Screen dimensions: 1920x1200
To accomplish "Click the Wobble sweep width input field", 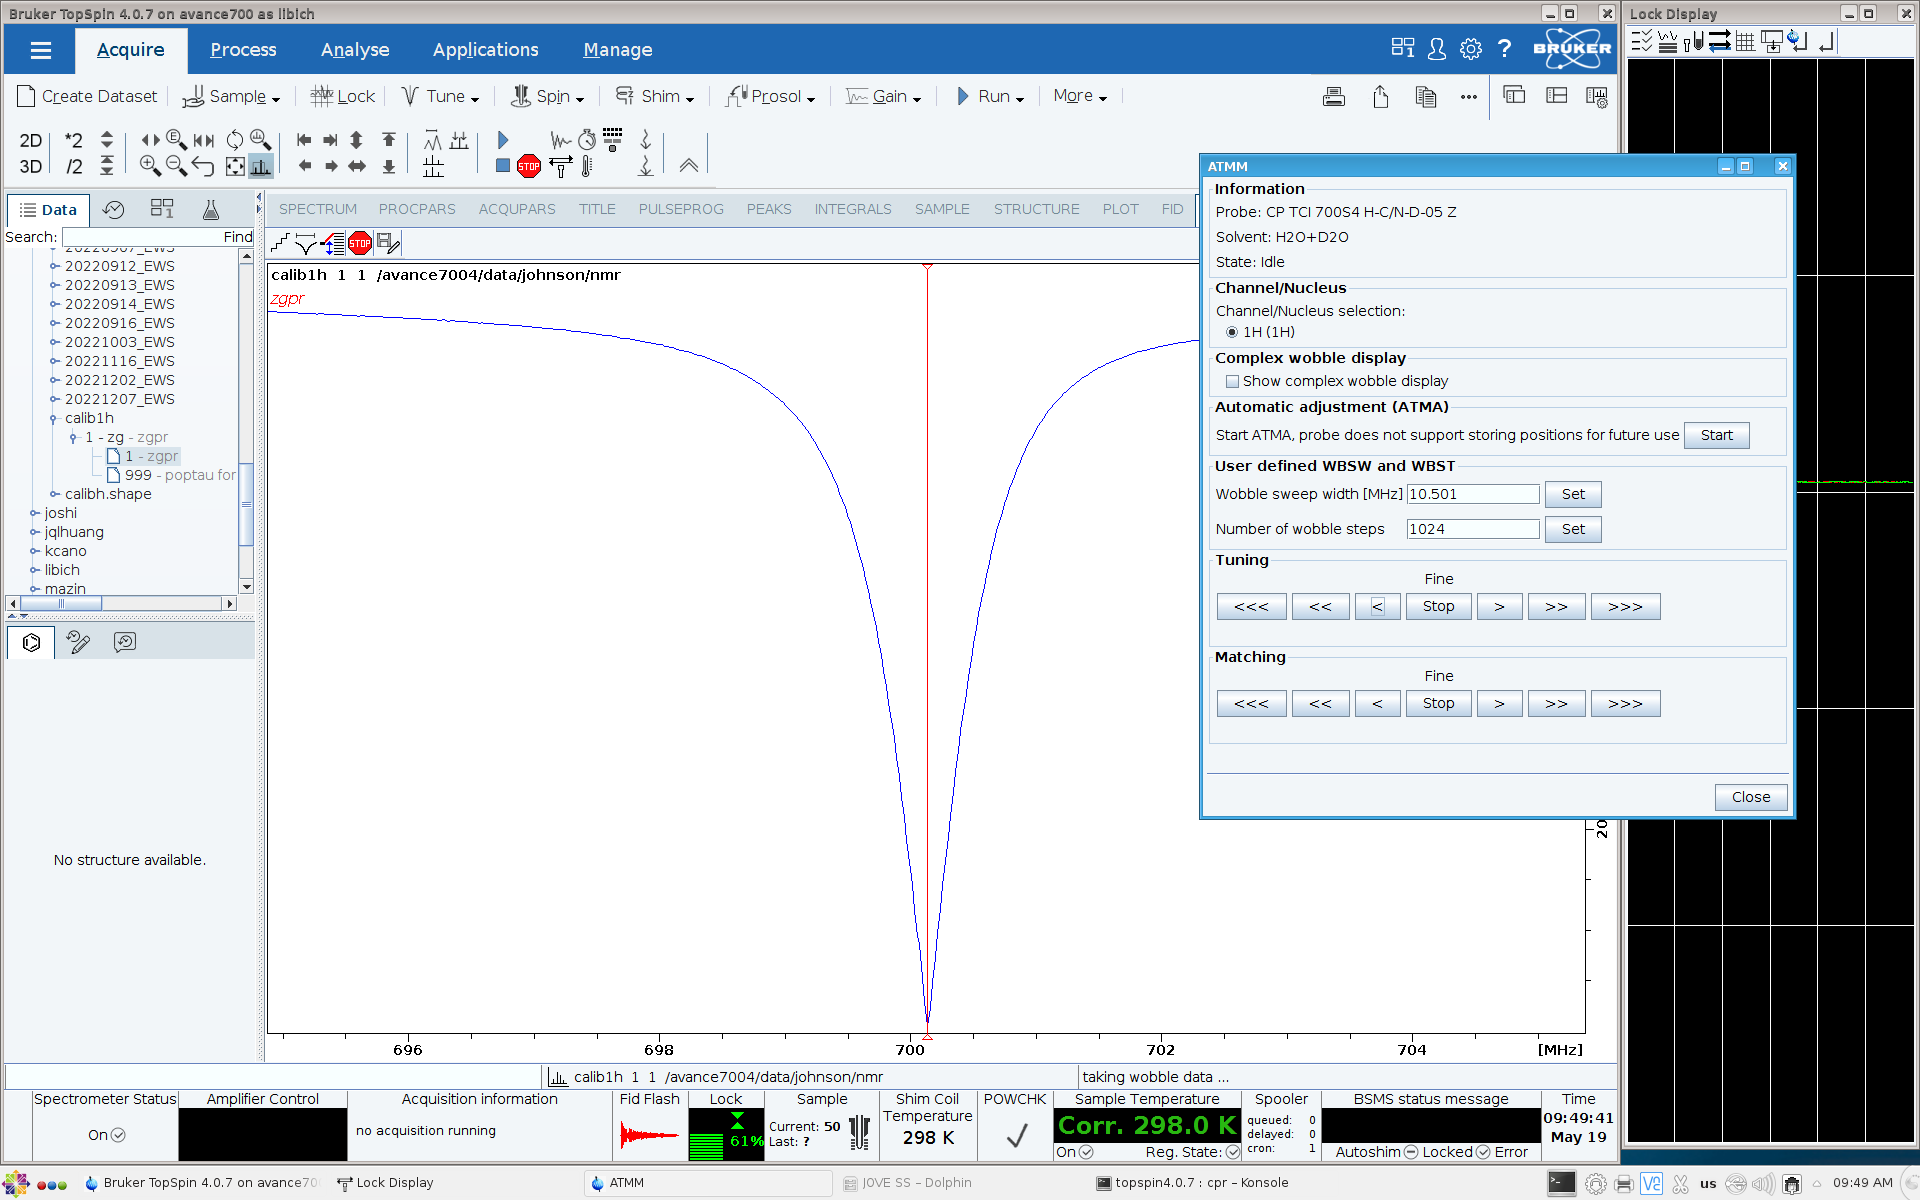I will 1472,494.
